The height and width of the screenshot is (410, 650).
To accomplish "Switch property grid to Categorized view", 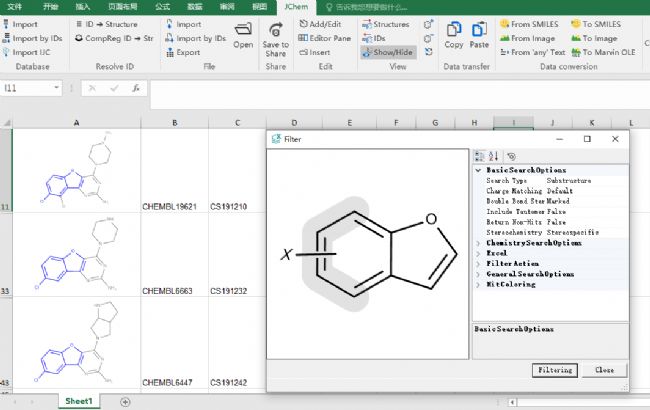I will pos(479,157).
